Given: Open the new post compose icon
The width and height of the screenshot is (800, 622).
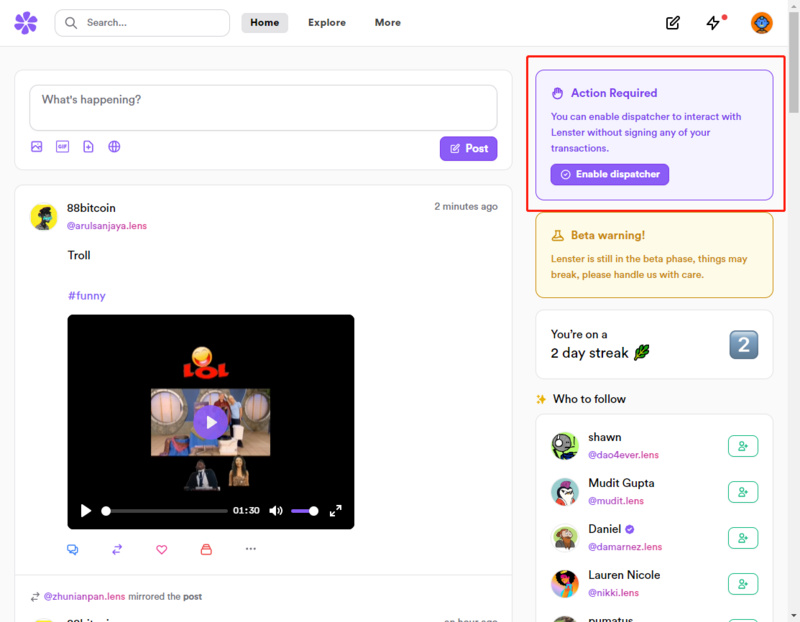Looking at the screenshot, I should (673, 23).
